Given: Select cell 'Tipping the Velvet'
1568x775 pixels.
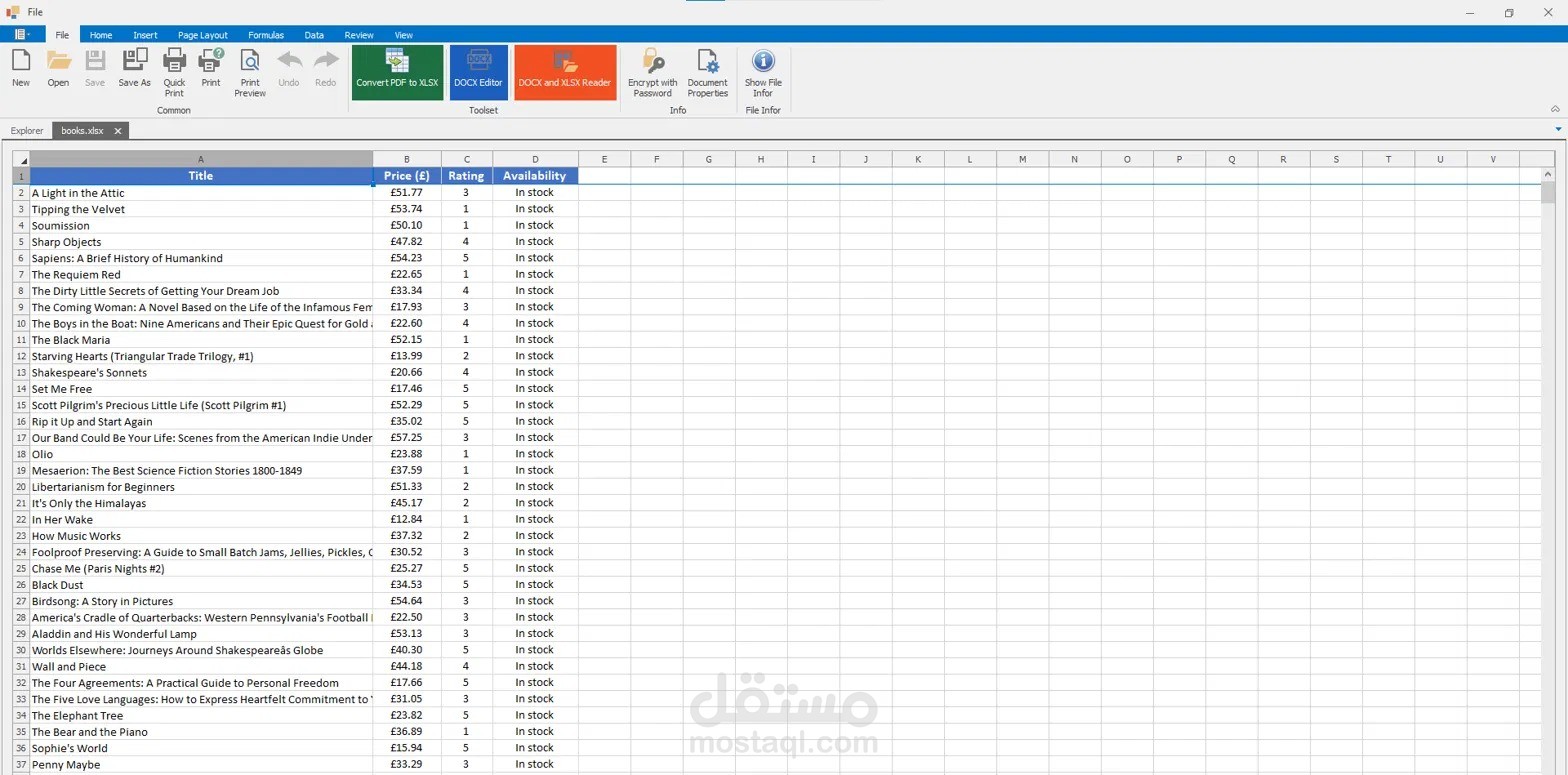Looking at the screenshot, I should [x=201, y=209].
